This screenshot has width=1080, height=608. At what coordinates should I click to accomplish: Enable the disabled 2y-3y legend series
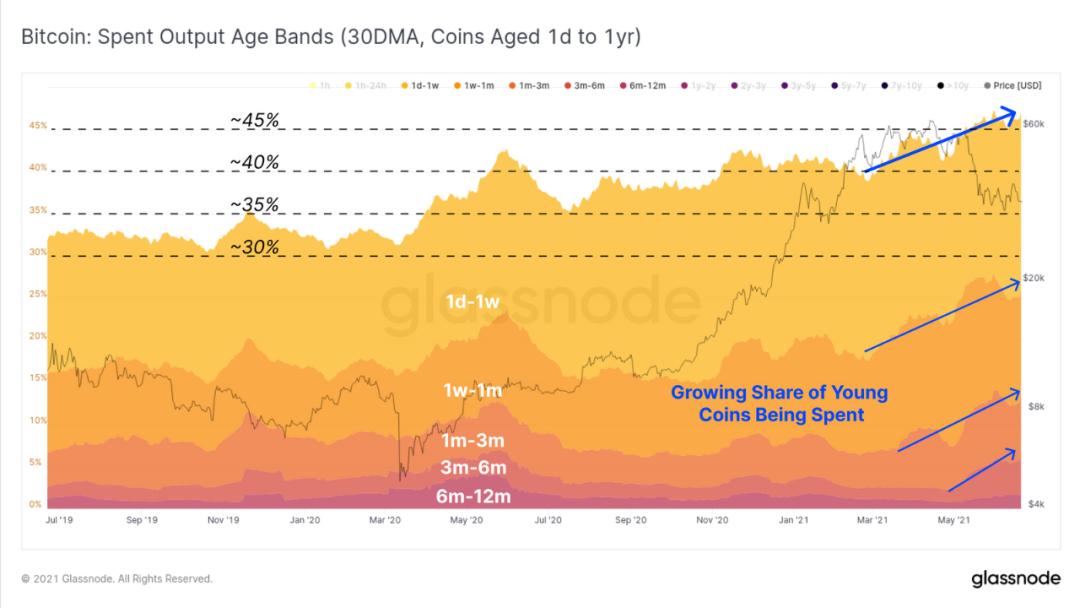[748, 86]
